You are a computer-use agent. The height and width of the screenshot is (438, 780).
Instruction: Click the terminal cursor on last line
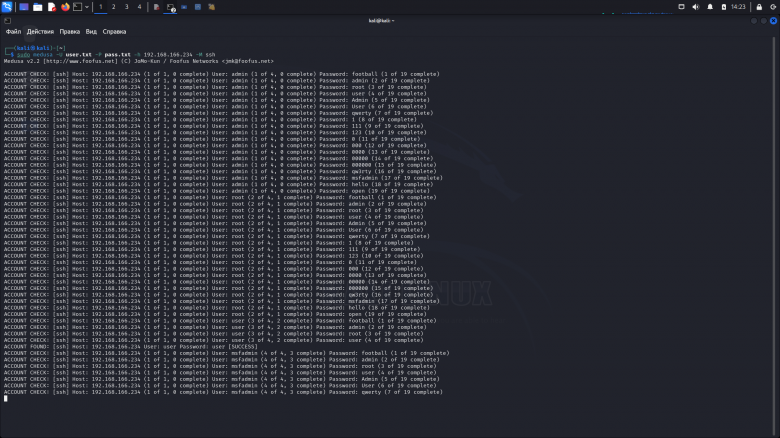(5, 398)
